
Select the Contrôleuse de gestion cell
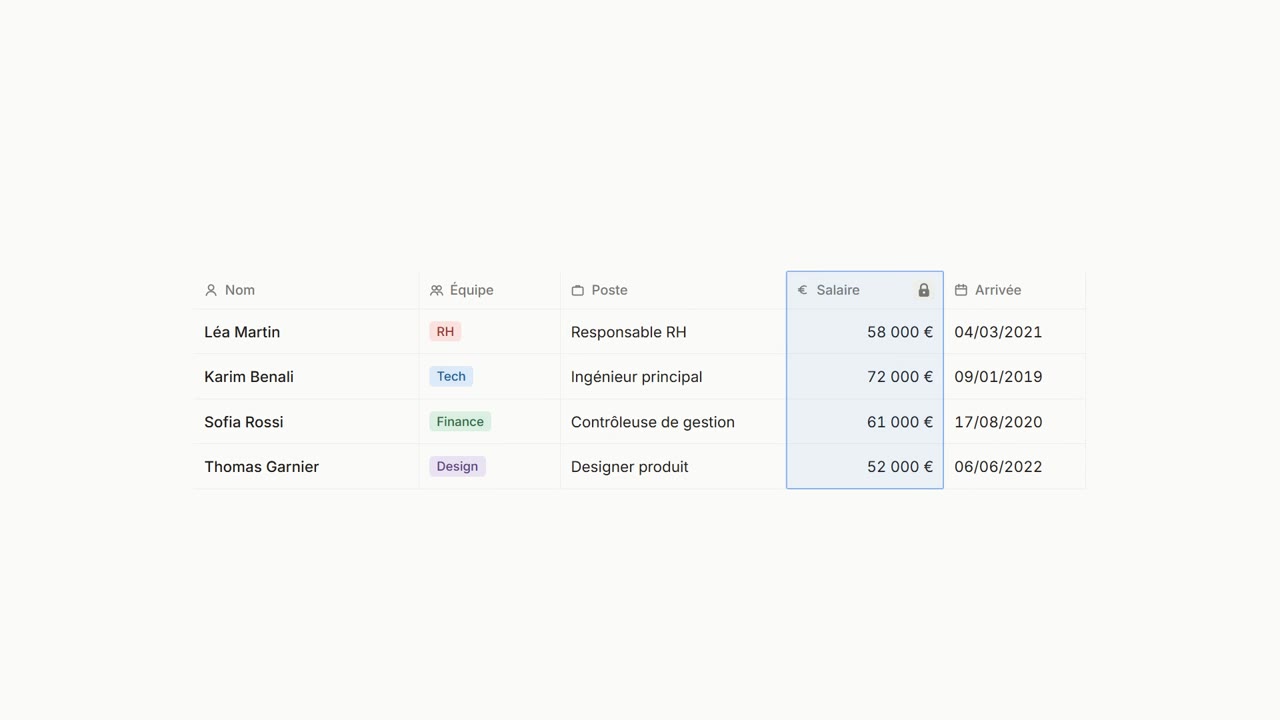tap(673, 422)
